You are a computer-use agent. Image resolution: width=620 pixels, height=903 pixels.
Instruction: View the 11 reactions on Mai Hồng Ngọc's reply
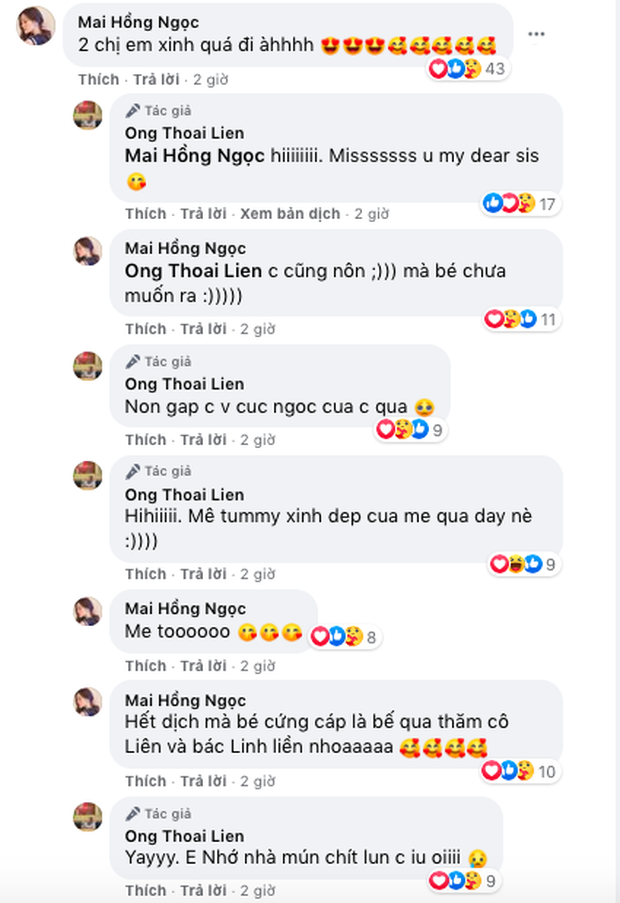pyautogui.click(x=522, y=318)
